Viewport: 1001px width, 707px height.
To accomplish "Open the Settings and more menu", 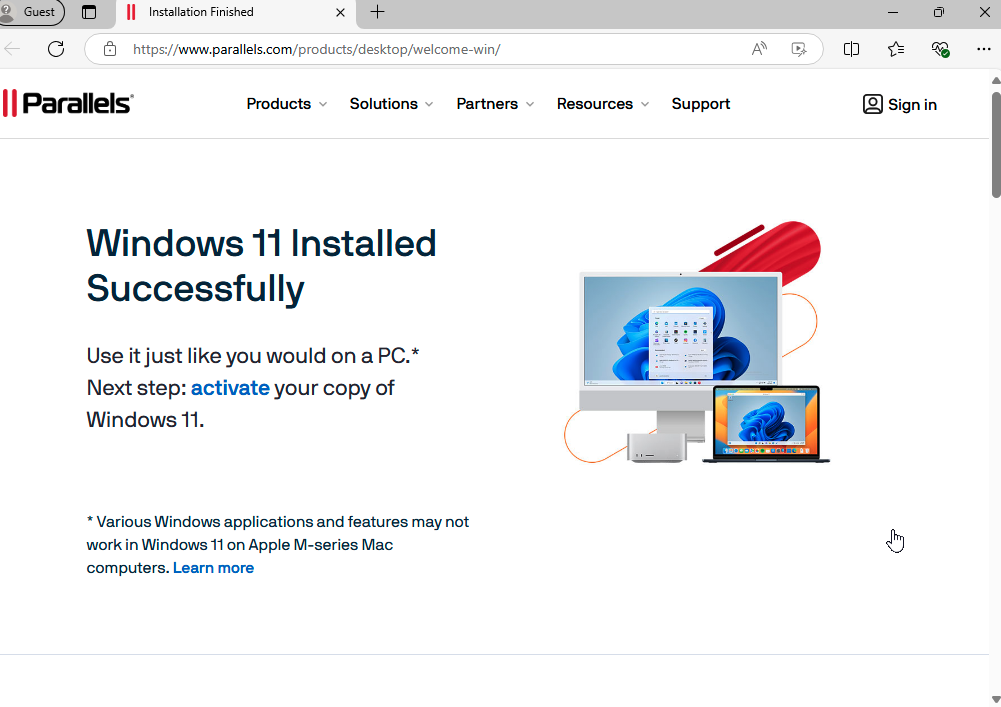I will pos(984,48).
